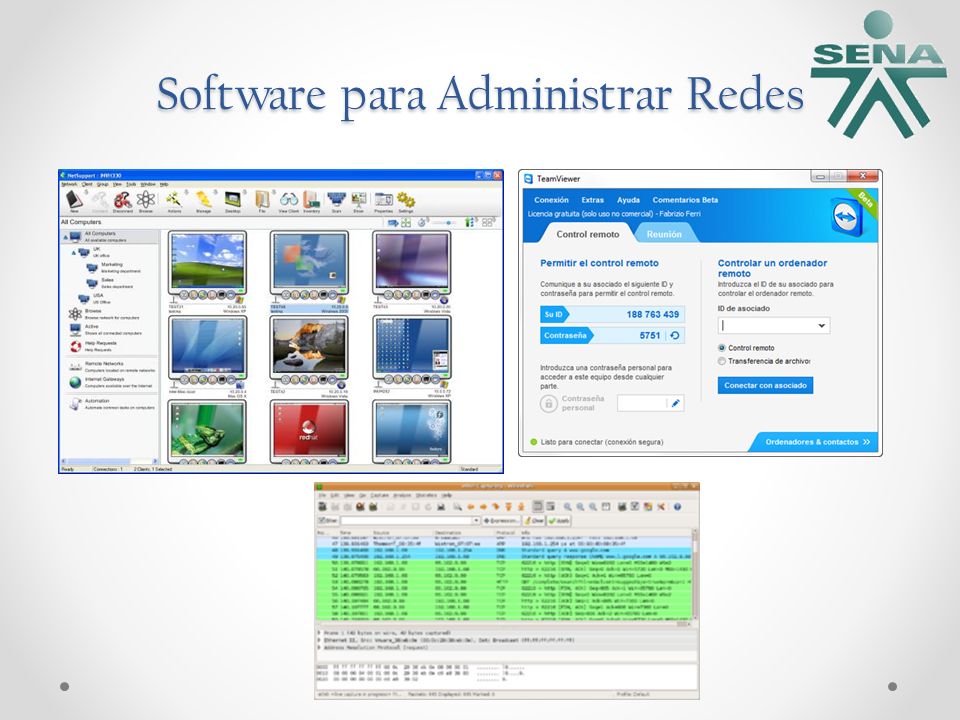Expand the Ethernet II detail row in Wireshark

point(320,640)
